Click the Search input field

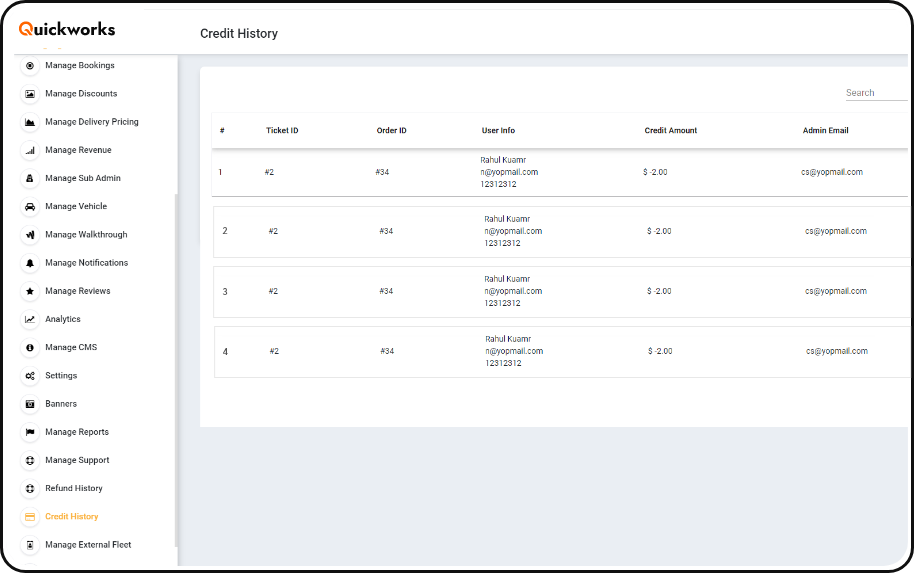876,93
